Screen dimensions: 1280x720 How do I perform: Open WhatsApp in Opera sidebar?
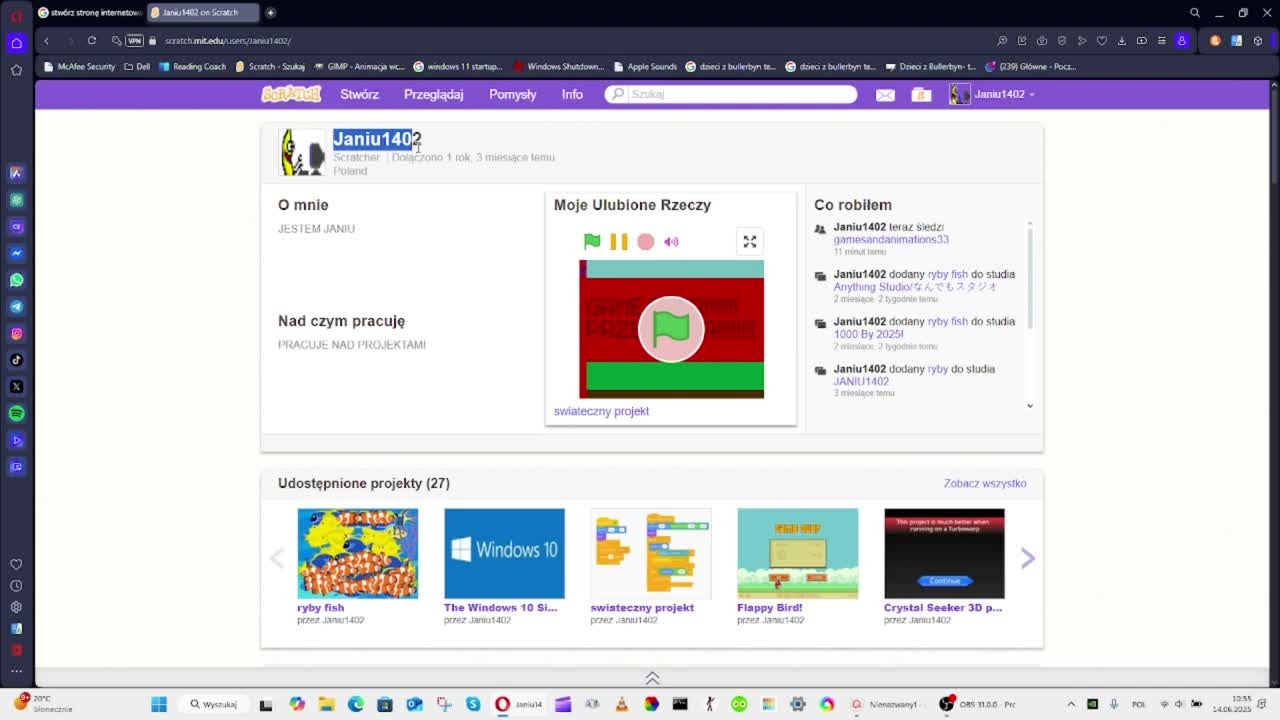pos(16,280)
